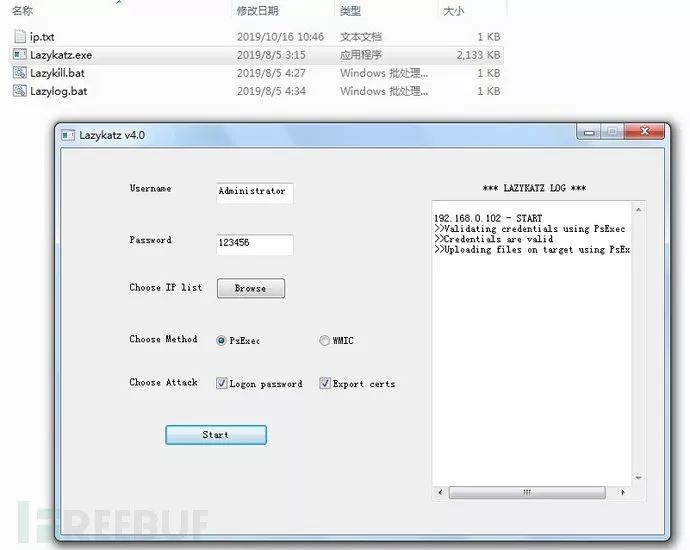Click the log scroll up arrow
690x550 pixels.
click(x=639, y=210)
